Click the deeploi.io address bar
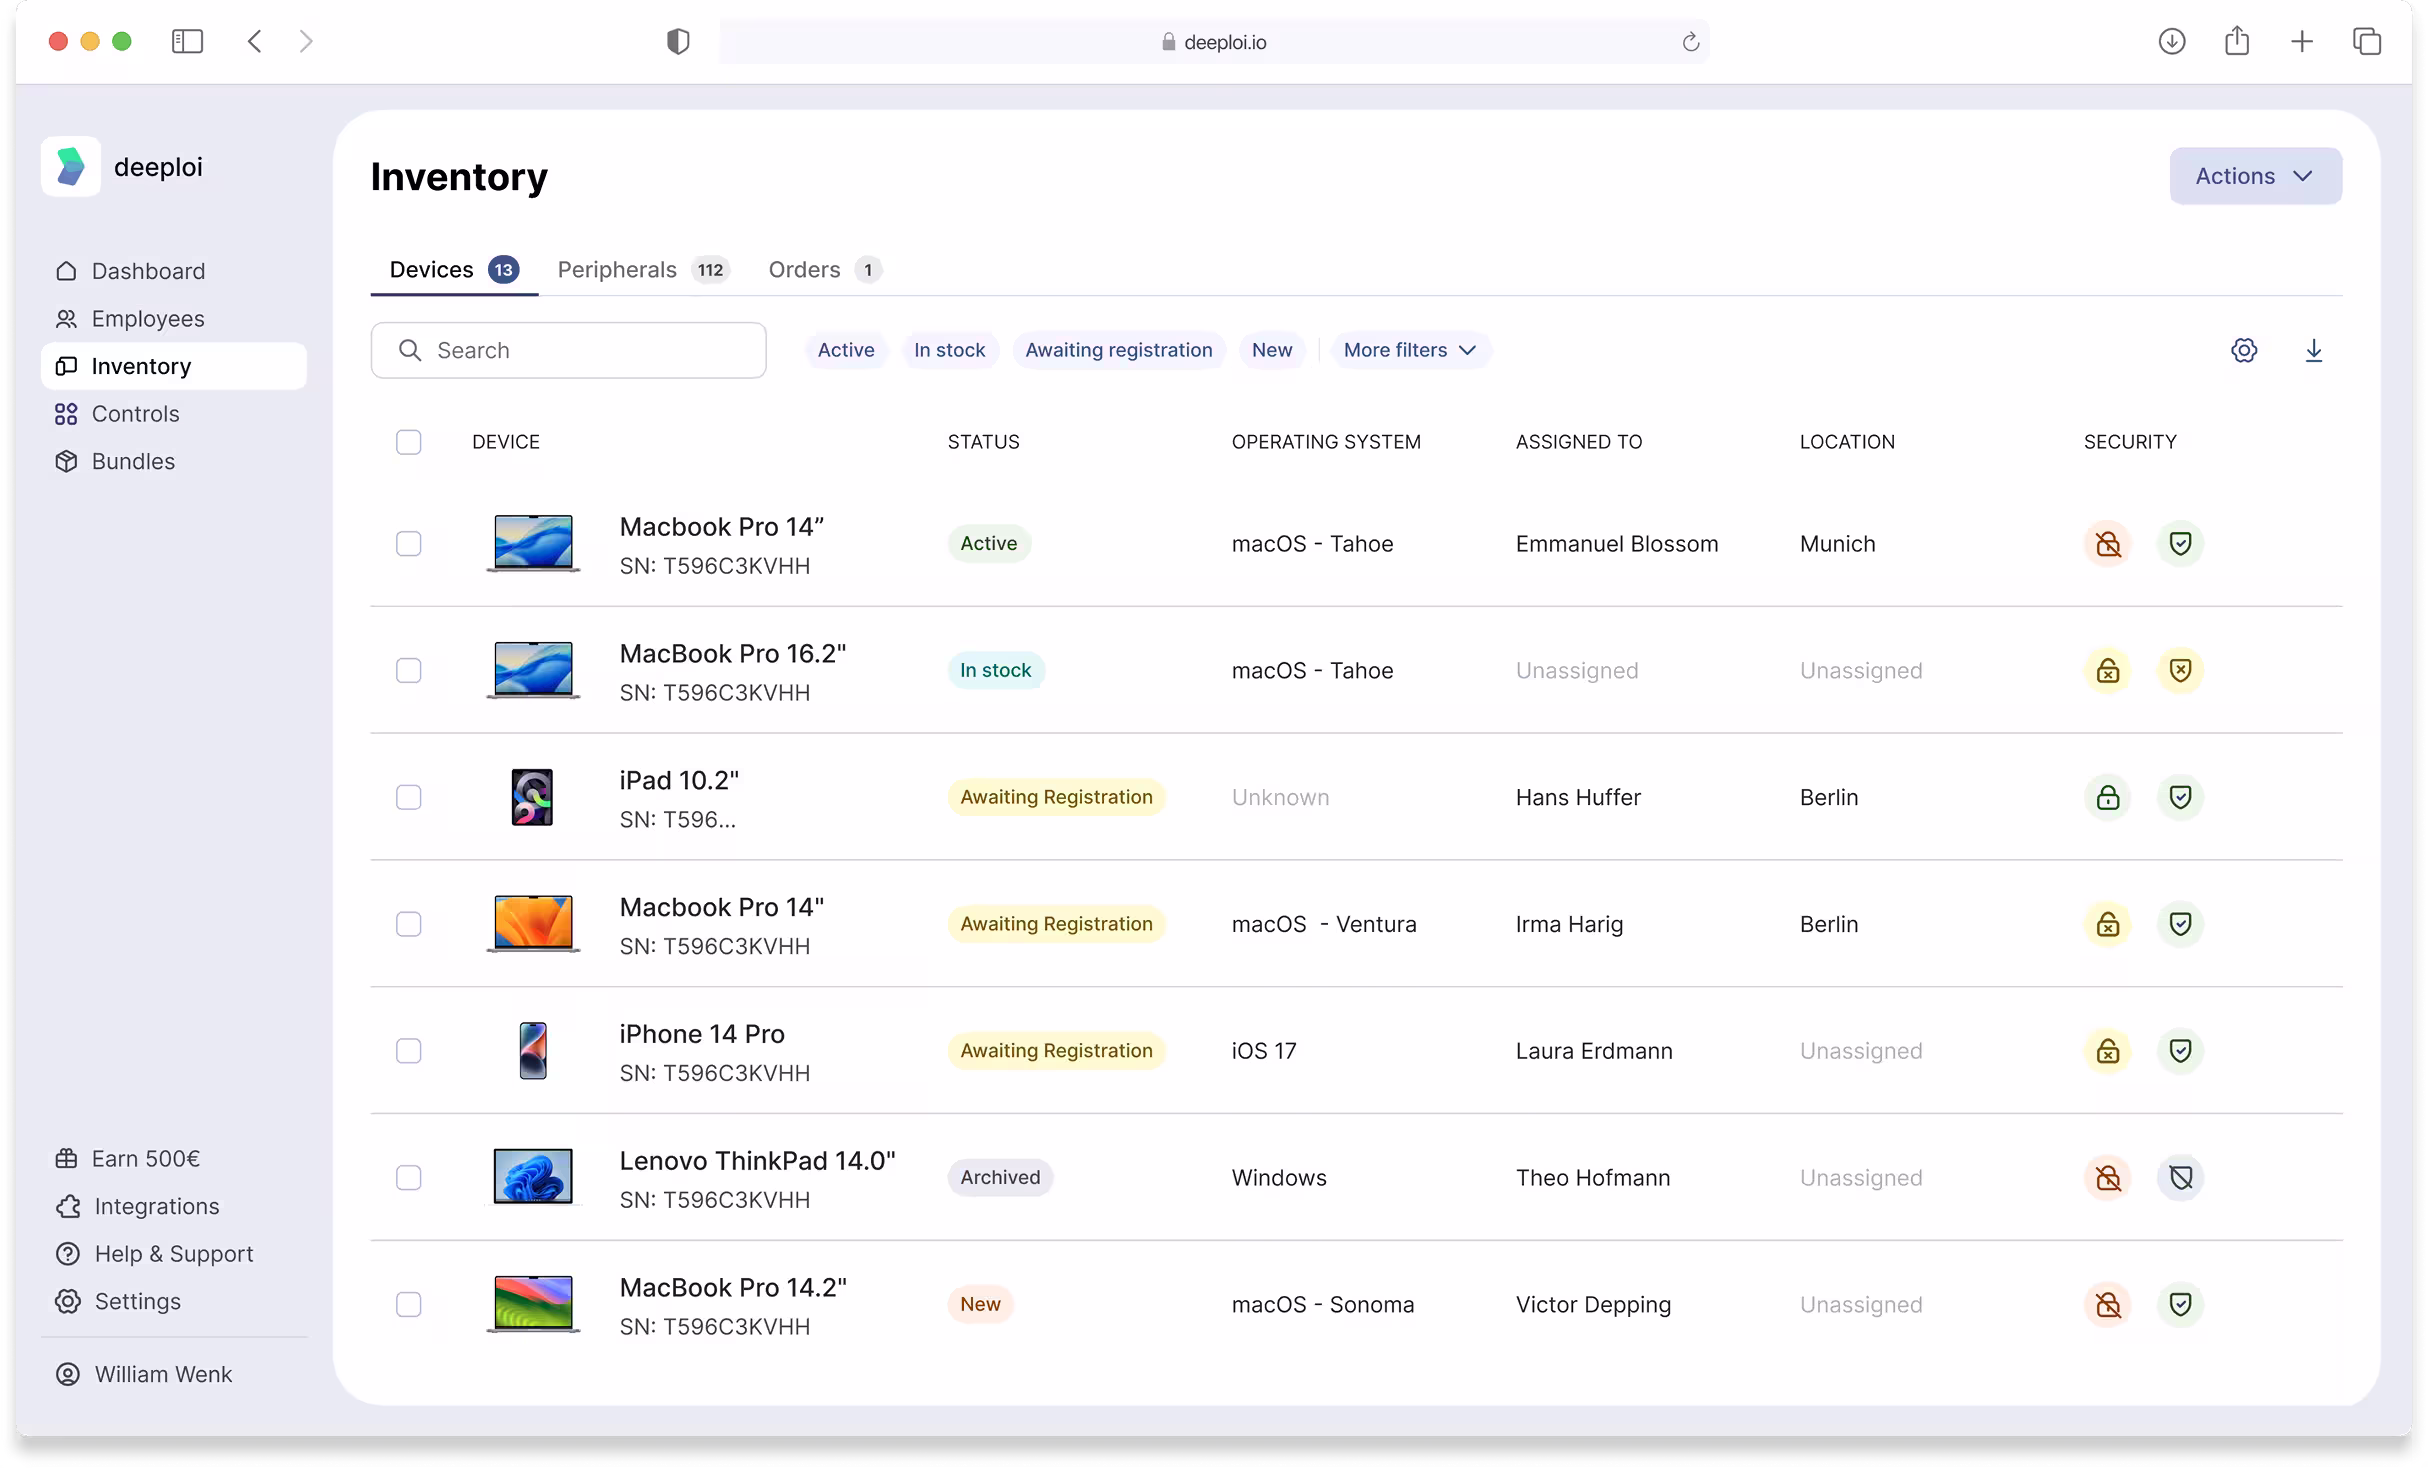 (x=1214, y=42)
